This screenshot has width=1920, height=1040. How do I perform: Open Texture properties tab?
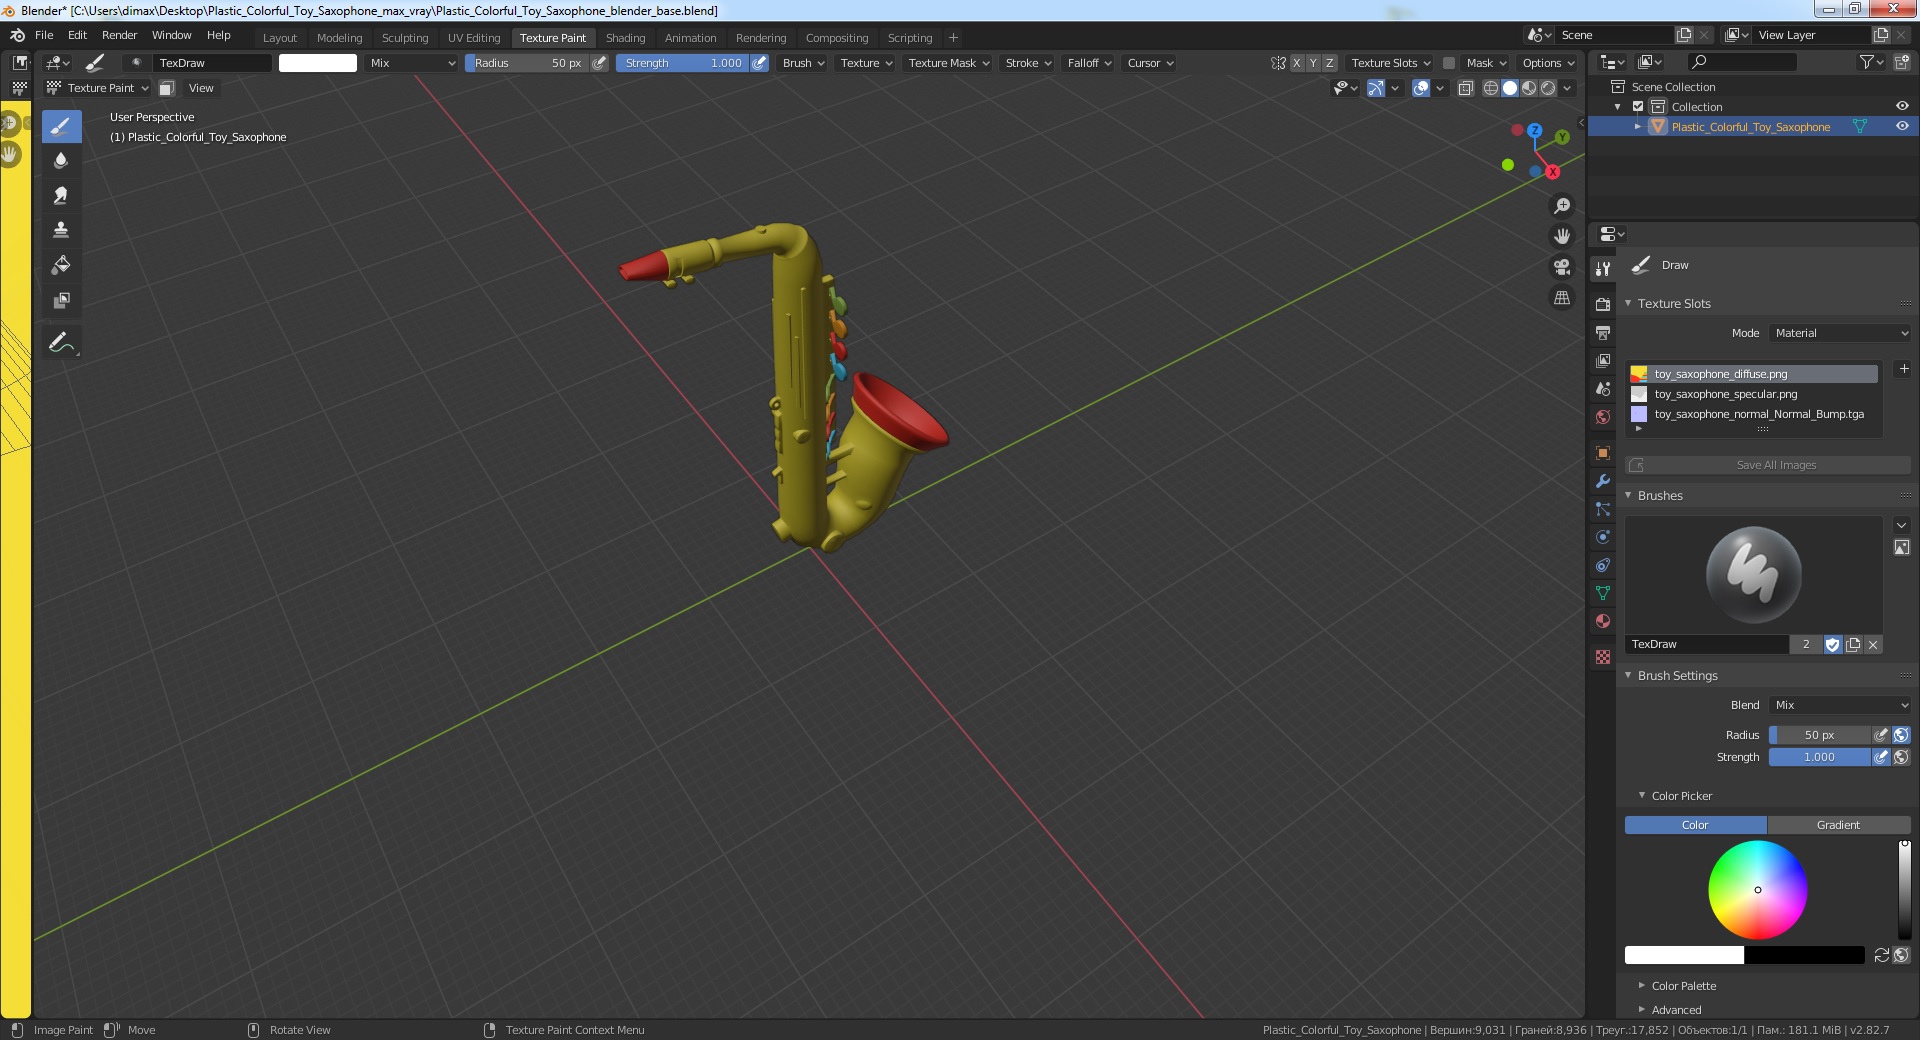click(1603, 657)
